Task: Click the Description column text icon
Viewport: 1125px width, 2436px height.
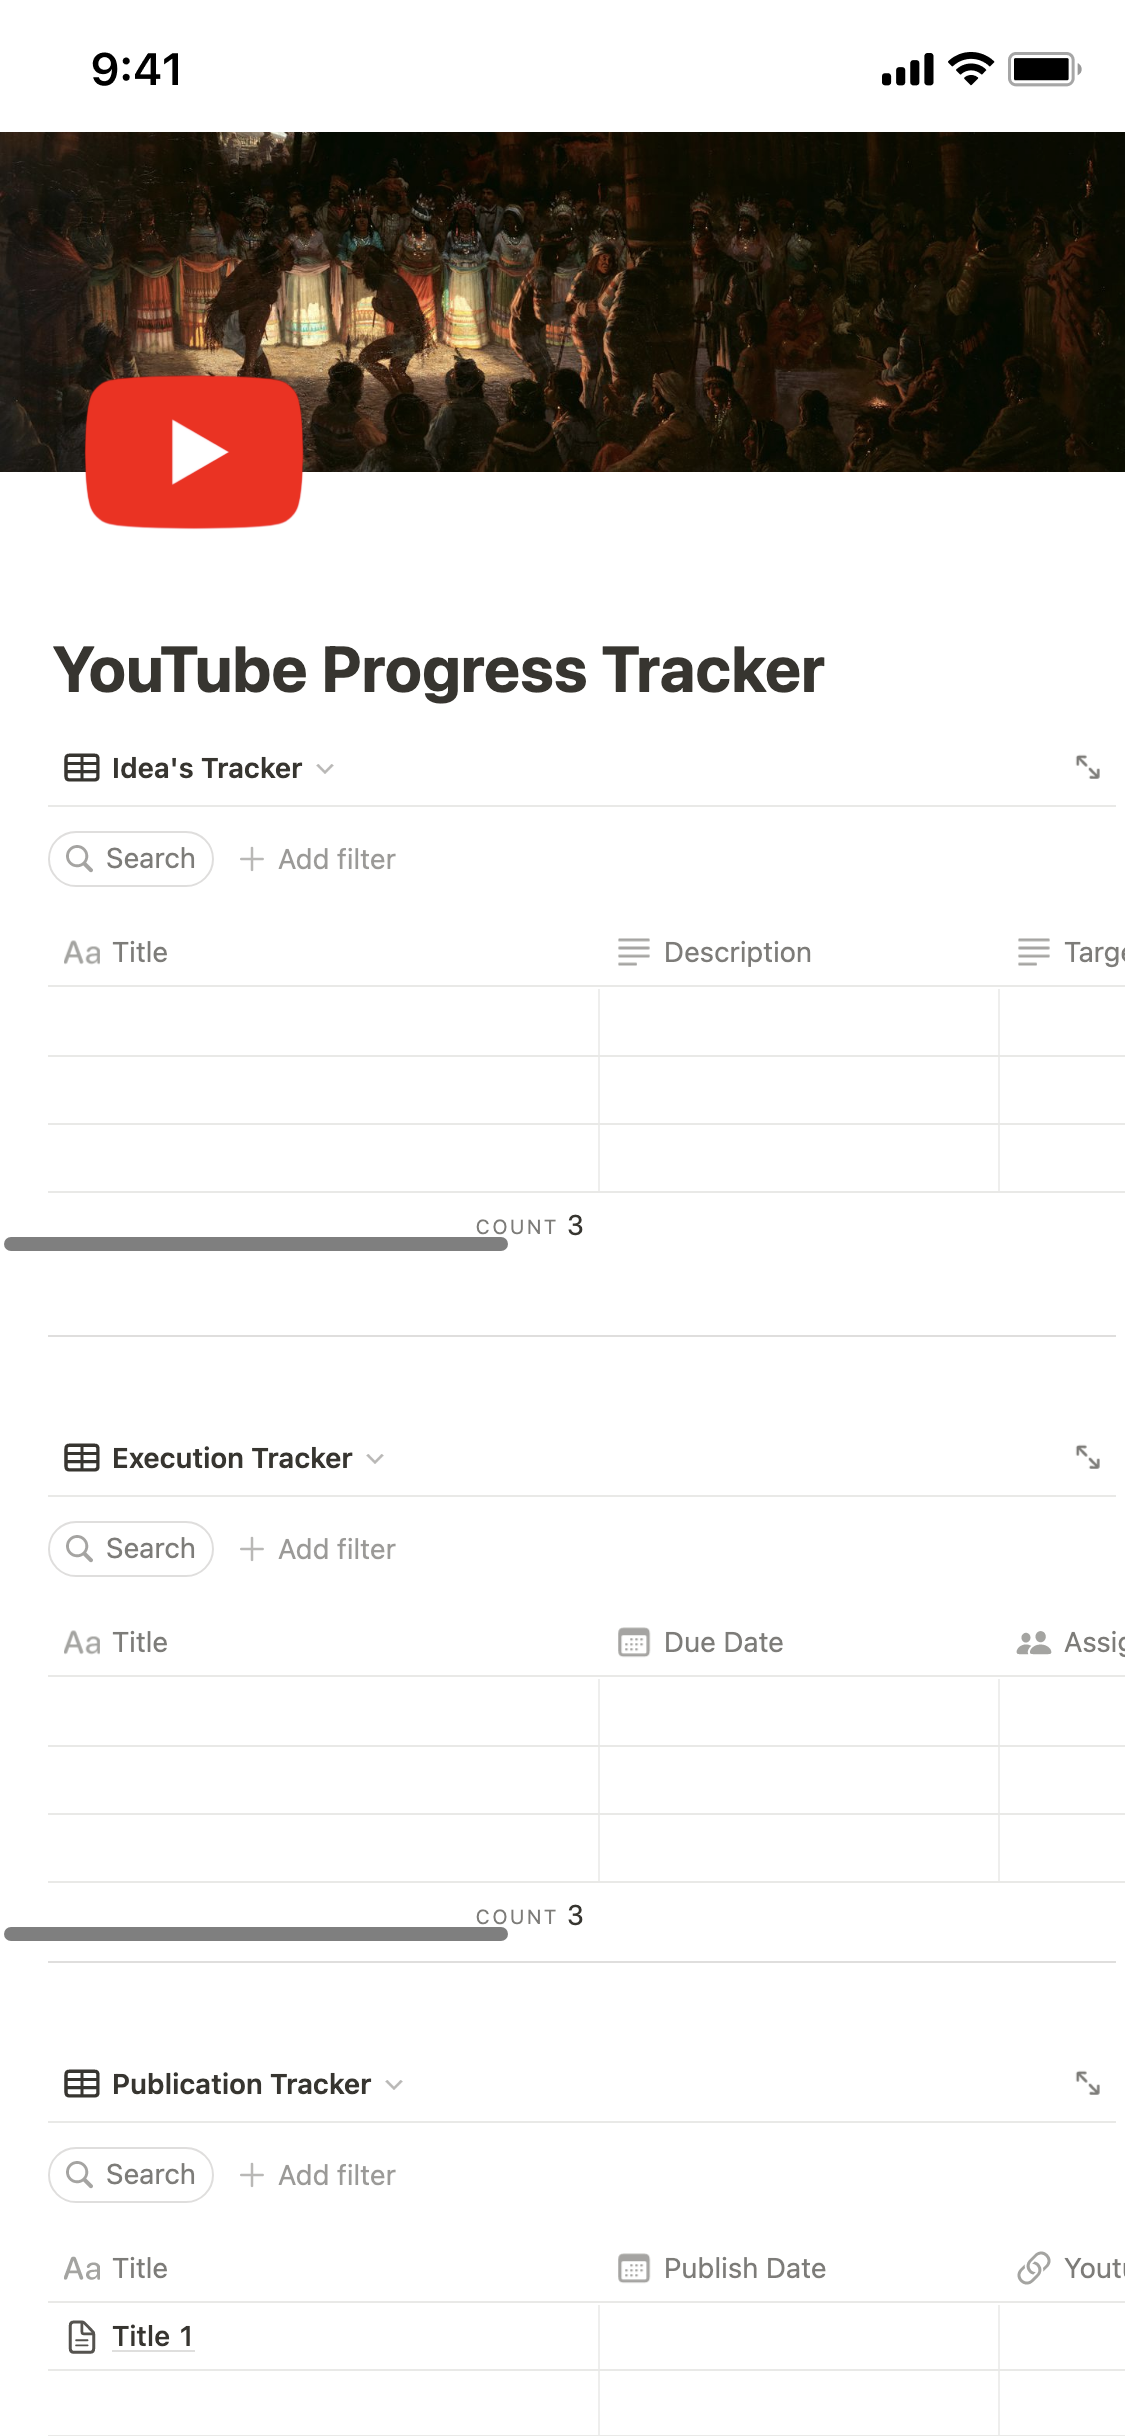Action: coord(633,952)
